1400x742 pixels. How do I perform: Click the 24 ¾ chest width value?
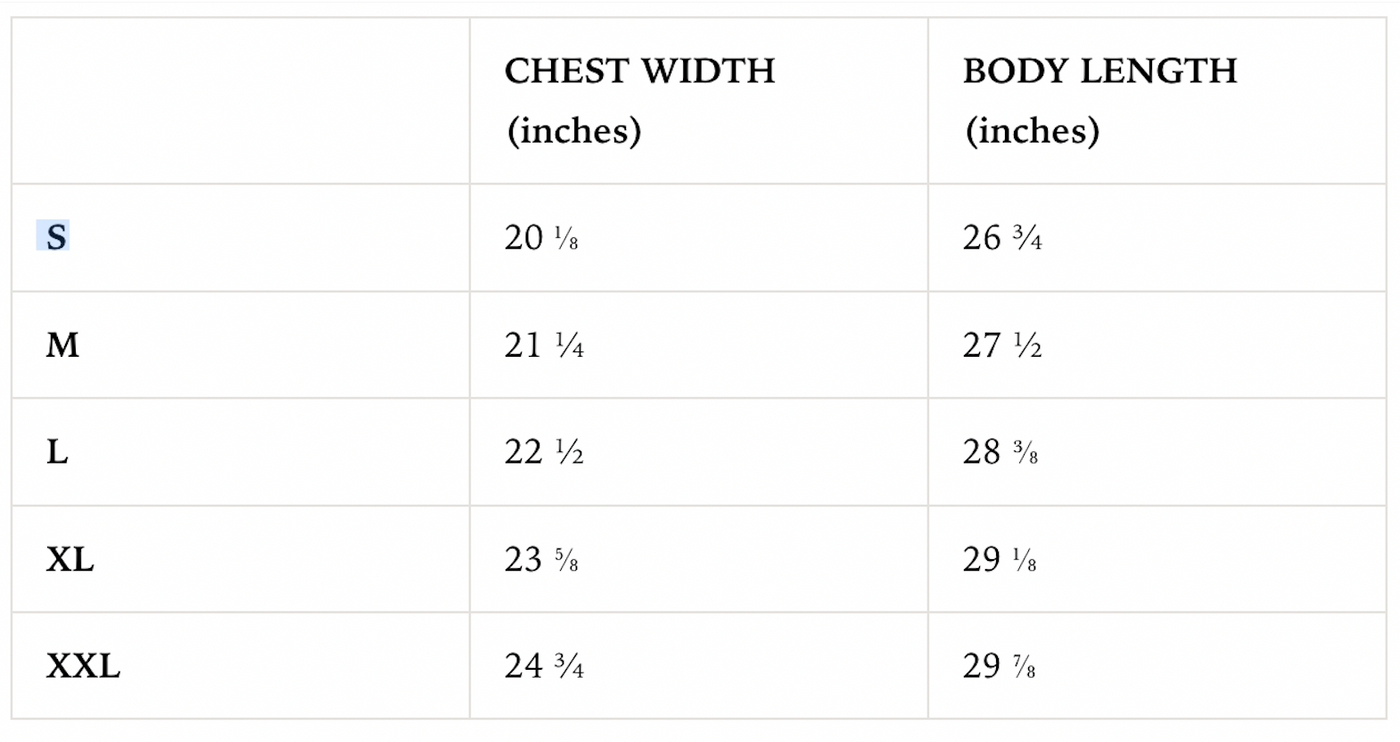click(x=545, y=666)
